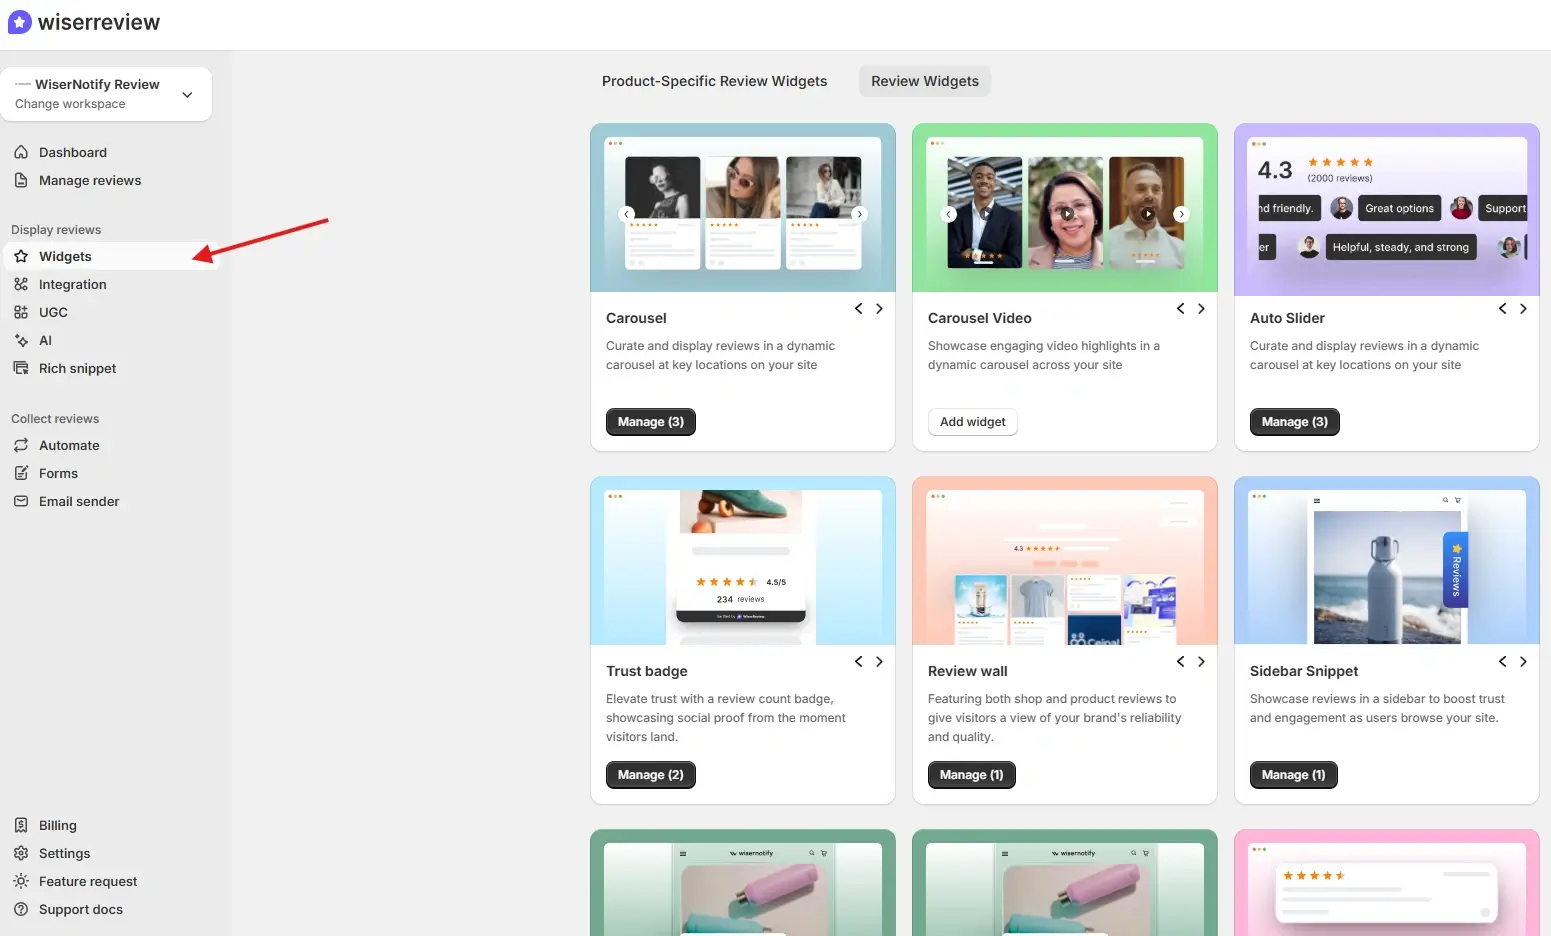Image resolution: width=1551 pixels, height=936 pixels.
Task: Select the UGC sidebar item
Action: coord(54,312)
